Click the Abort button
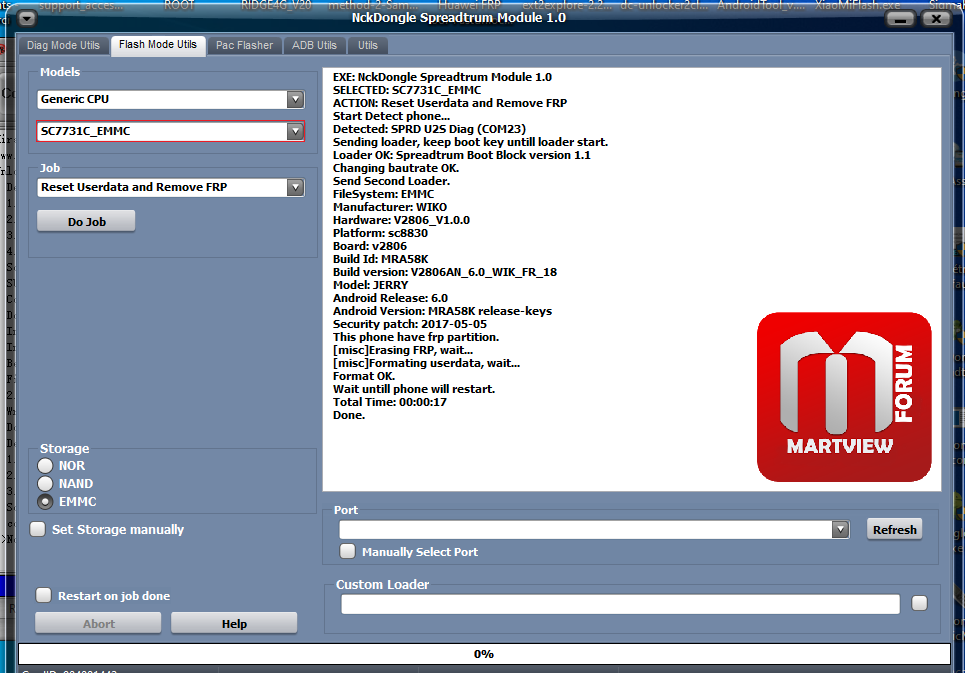The width and height of the screenshot is (965, 673). pos(98,623)
